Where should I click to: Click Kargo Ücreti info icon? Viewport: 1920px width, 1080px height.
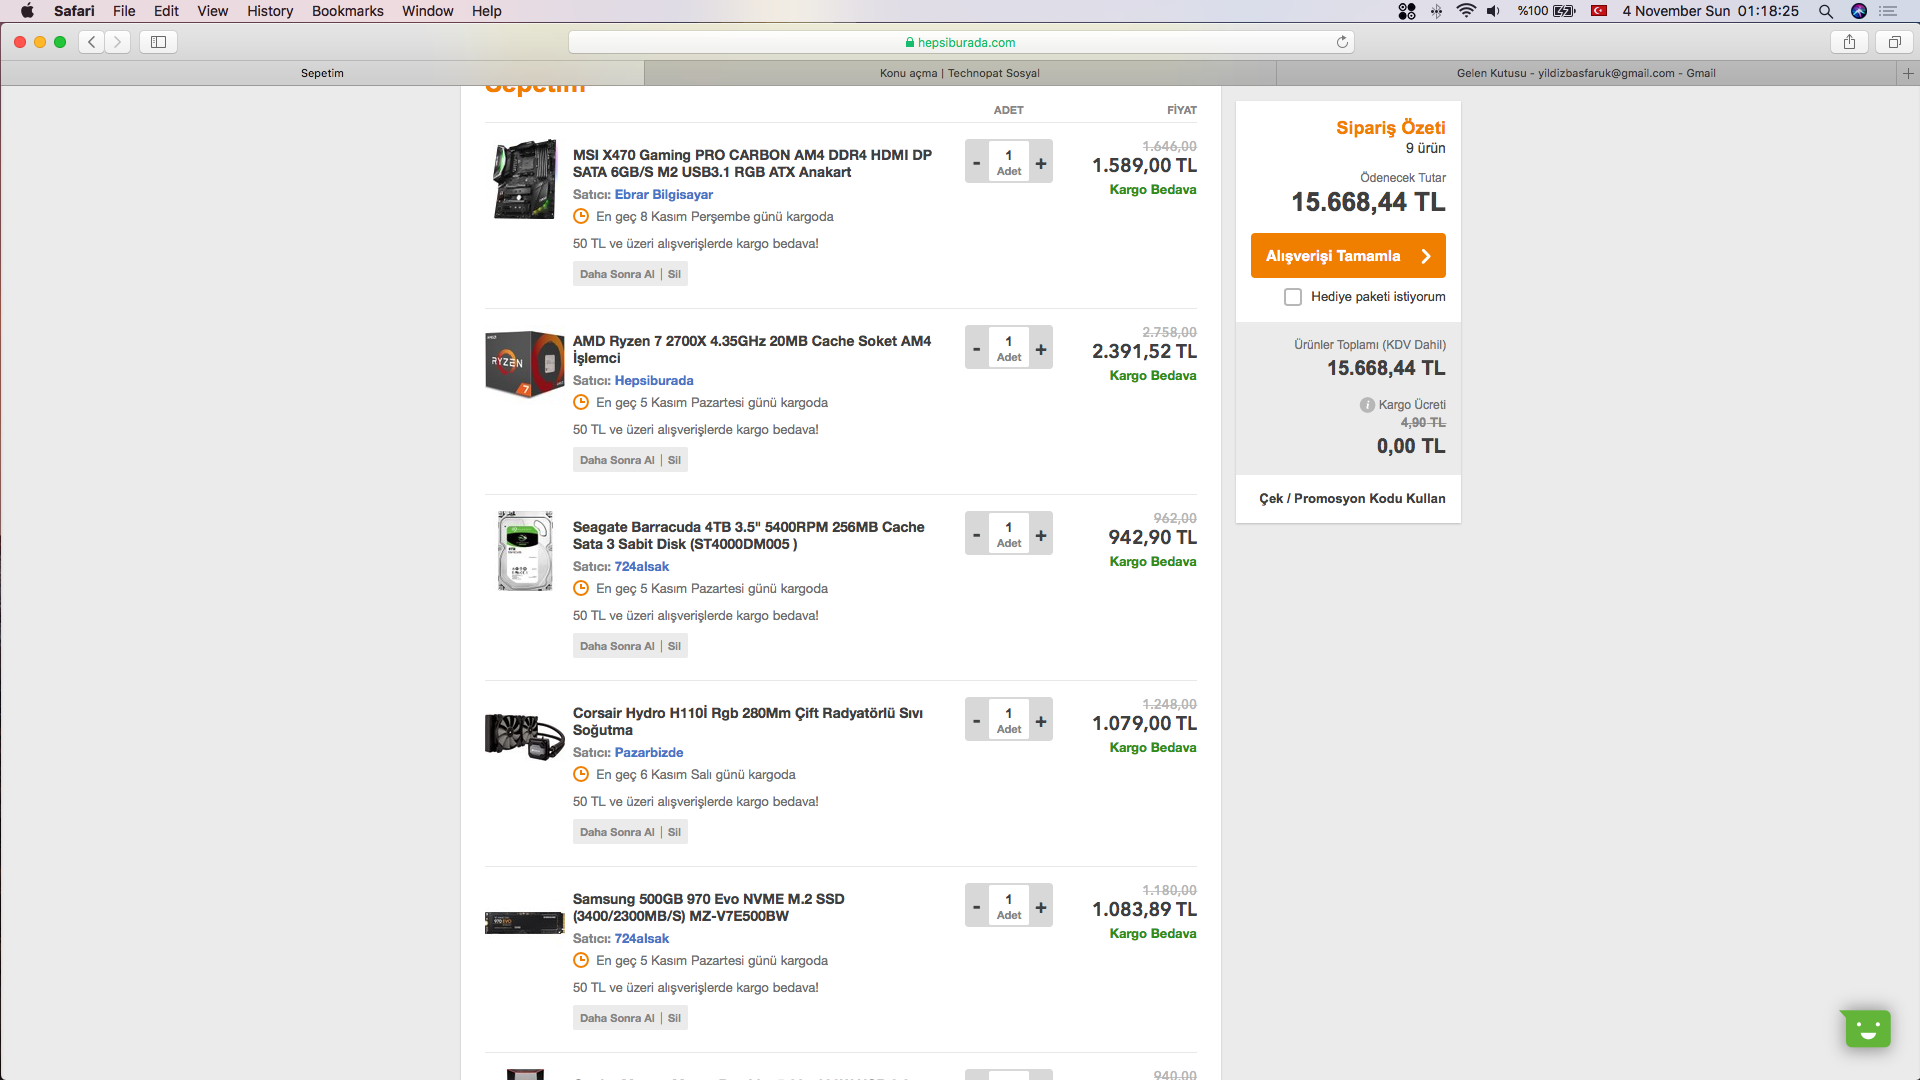[x=1367, y=405]
